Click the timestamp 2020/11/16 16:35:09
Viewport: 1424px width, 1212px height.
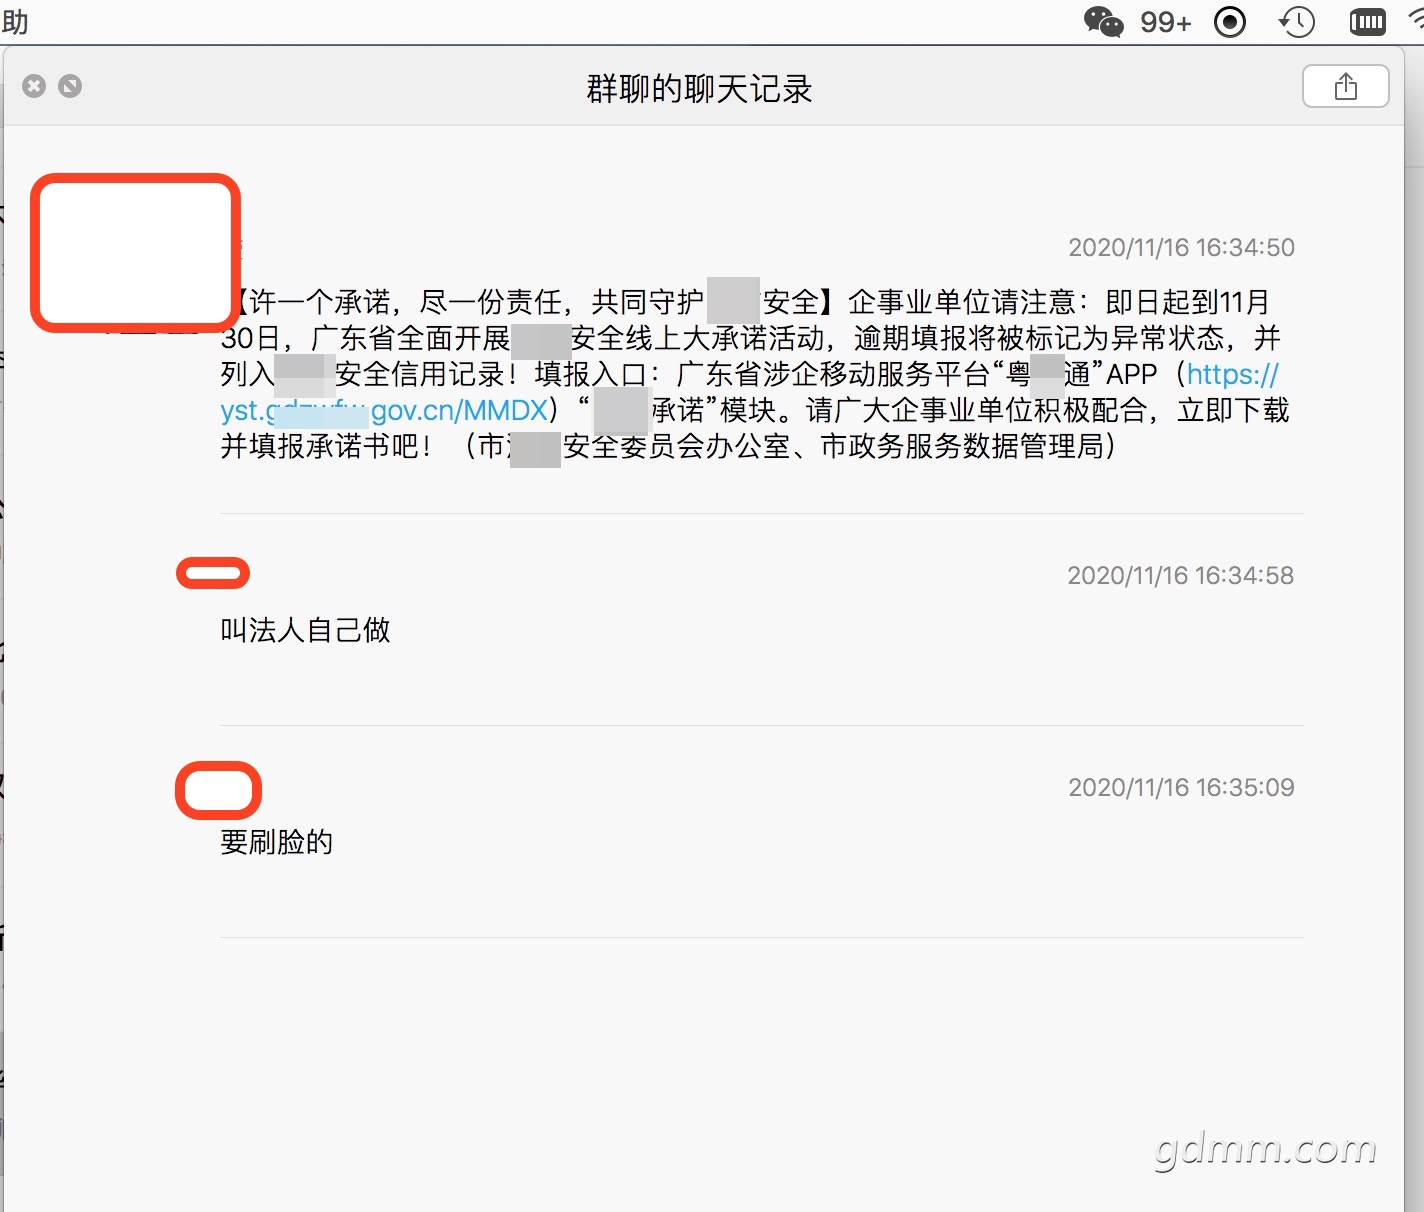[x=1181, y=788]
